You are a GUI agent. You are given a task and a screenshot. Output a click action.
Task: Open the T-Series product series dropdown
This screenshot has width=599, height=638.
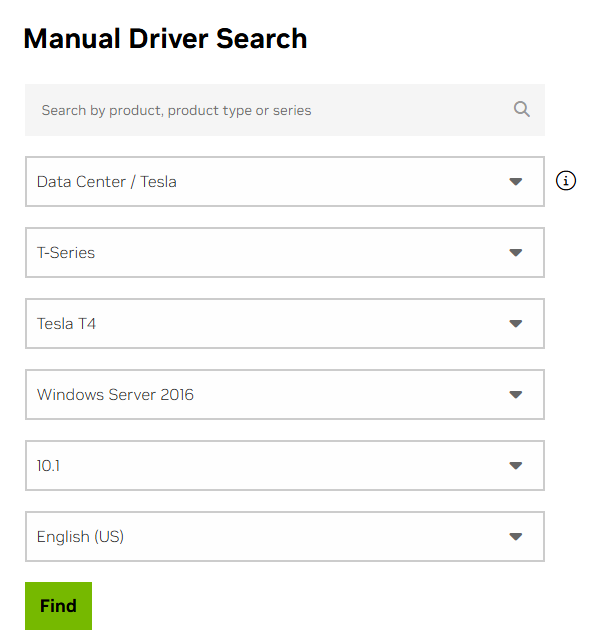(285, 253)
